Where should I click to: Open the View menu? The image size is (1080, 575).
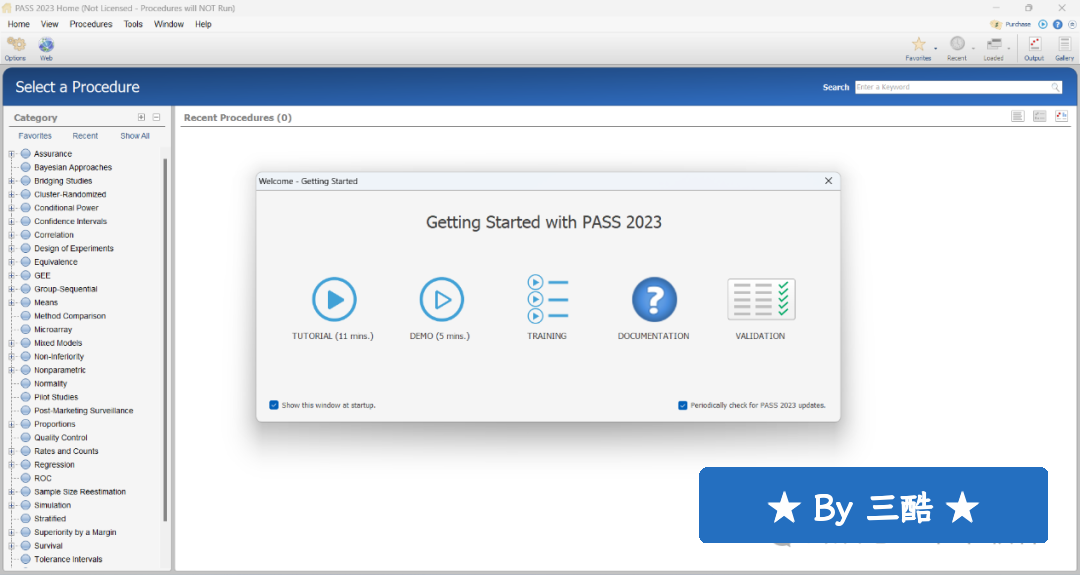50,24
